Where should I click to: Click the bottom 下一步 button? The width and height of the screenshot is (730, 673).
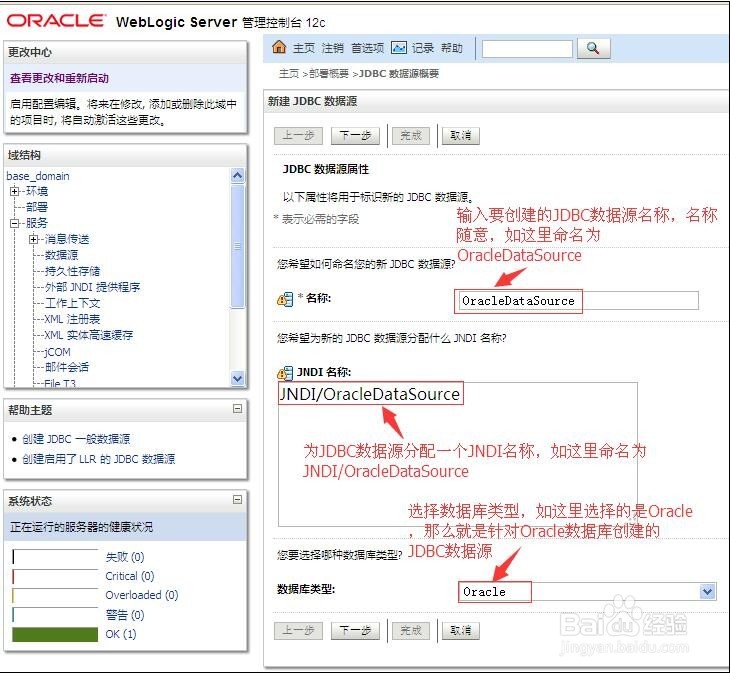[x=355, y=631]
